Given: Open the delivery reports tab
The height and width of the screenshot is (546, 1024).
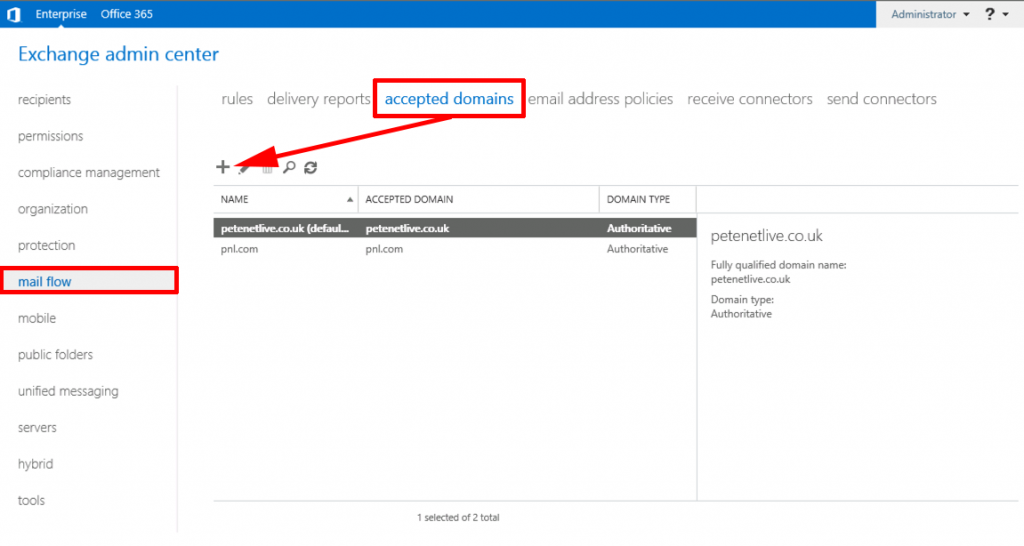Looking at the screenshot, I should pos(318,99).
